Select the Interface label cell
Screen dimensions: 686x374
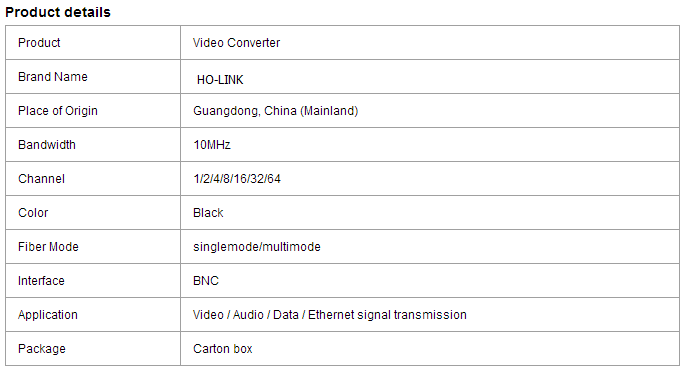(x=93, y=280)
